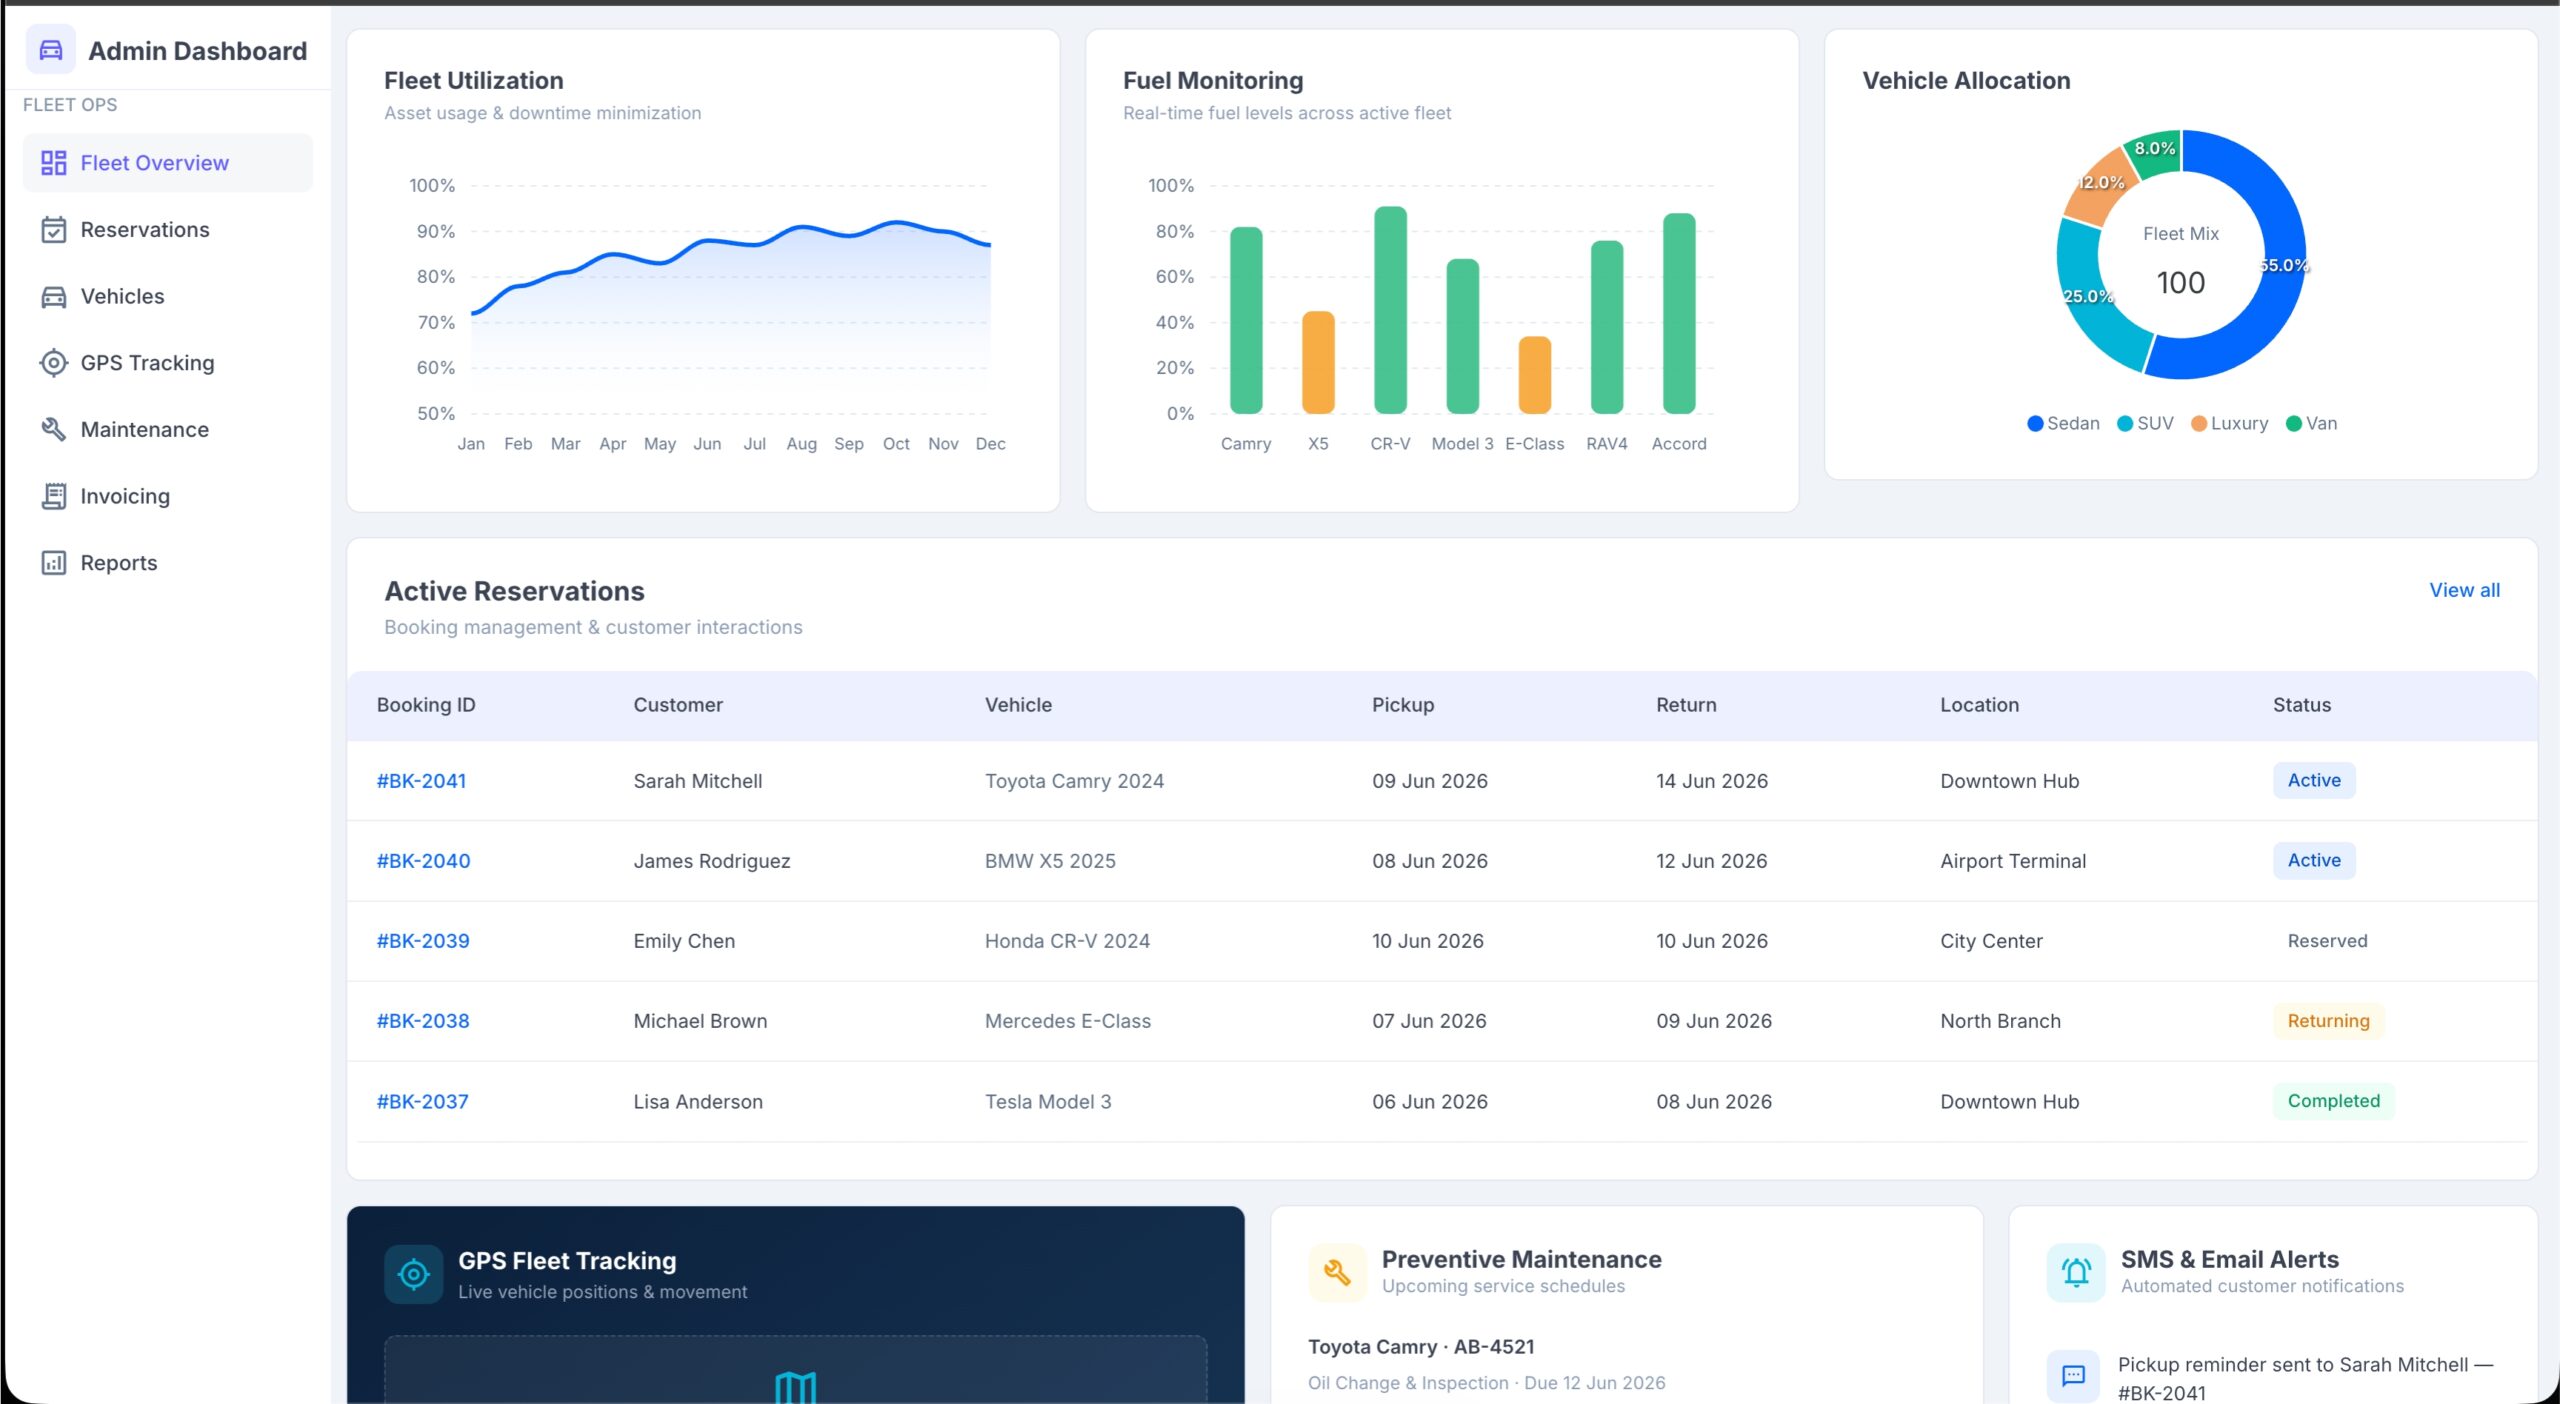Open booking #BK-2041 link
This screenshot has width=2560, height=1404.
(x=421, y=781)
